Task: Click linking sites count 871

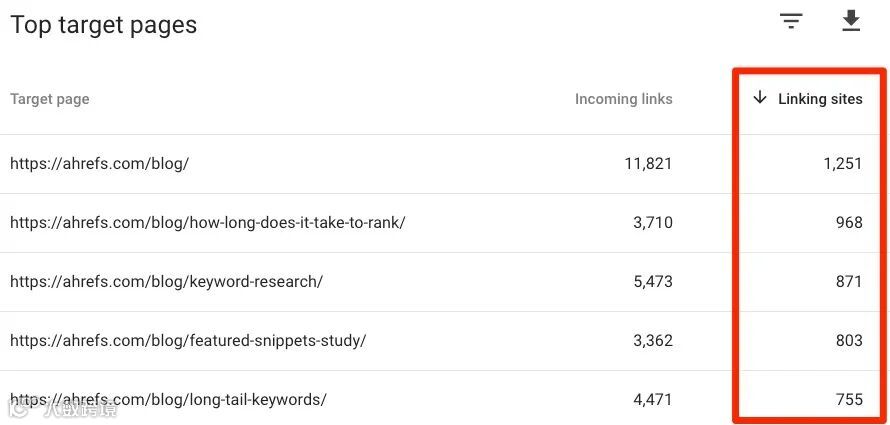Action: click(x=849, y=281)
